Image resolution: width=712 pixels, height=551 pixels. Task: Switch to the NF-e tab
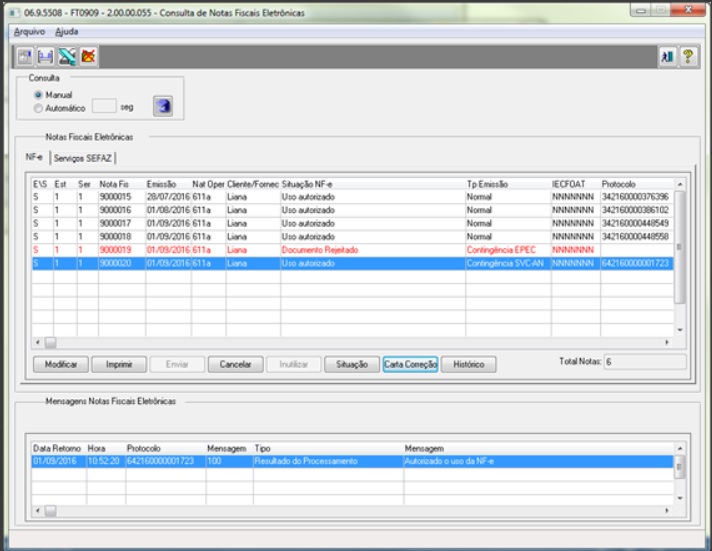34,157
